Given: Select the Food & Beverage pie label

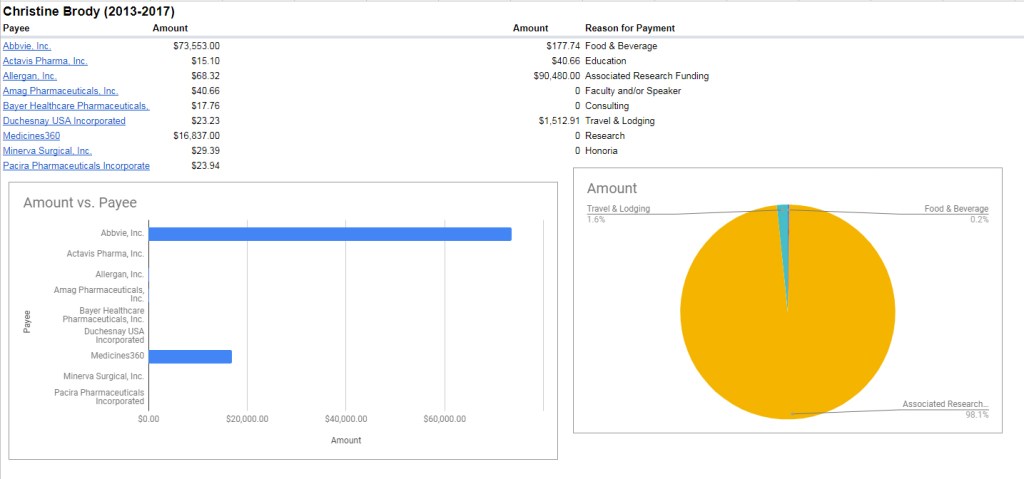Looking at the screenshot, I should pos(957,209).
